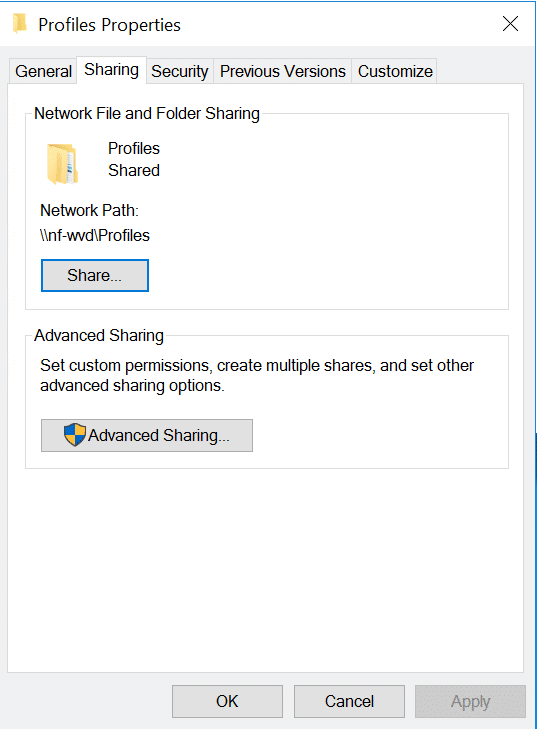This screenshot has height=729, width=537.
Task: Click the \\nf-wvd\Profiles network path text
Action: (95, 235)
